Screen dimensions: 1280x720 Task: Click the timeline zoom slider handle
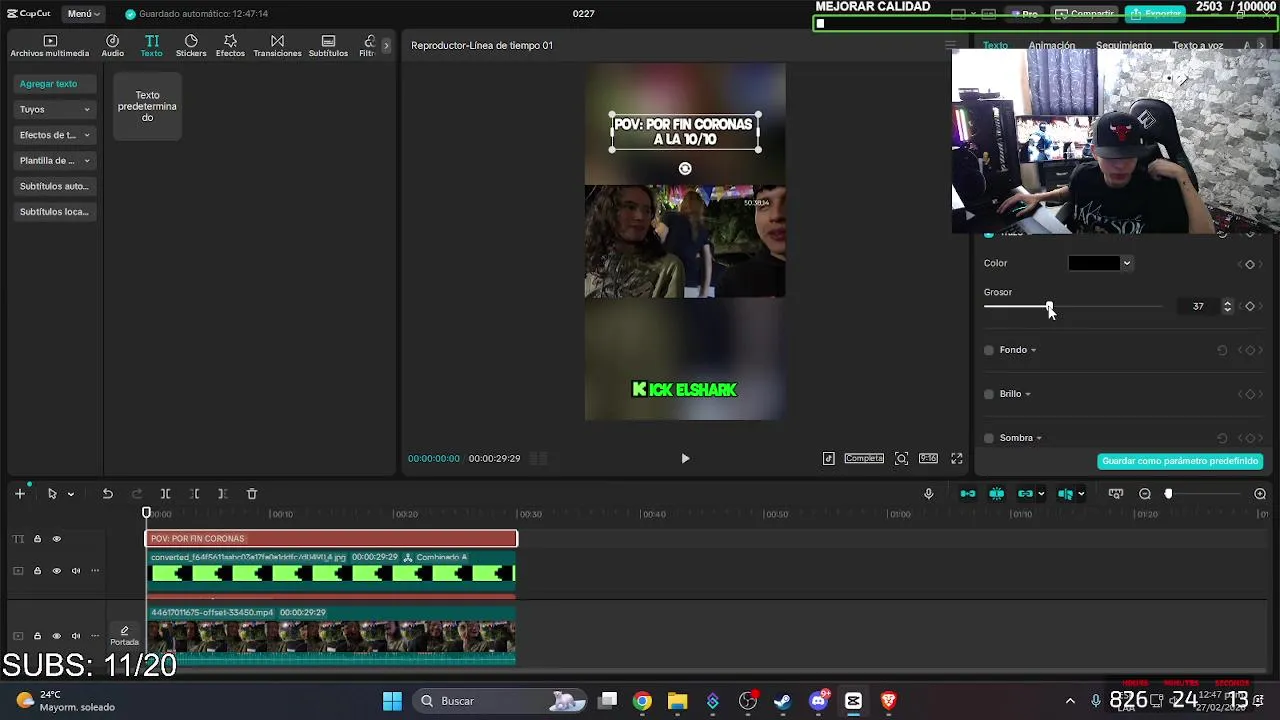pyautogui.click(x=1168, y=494)
